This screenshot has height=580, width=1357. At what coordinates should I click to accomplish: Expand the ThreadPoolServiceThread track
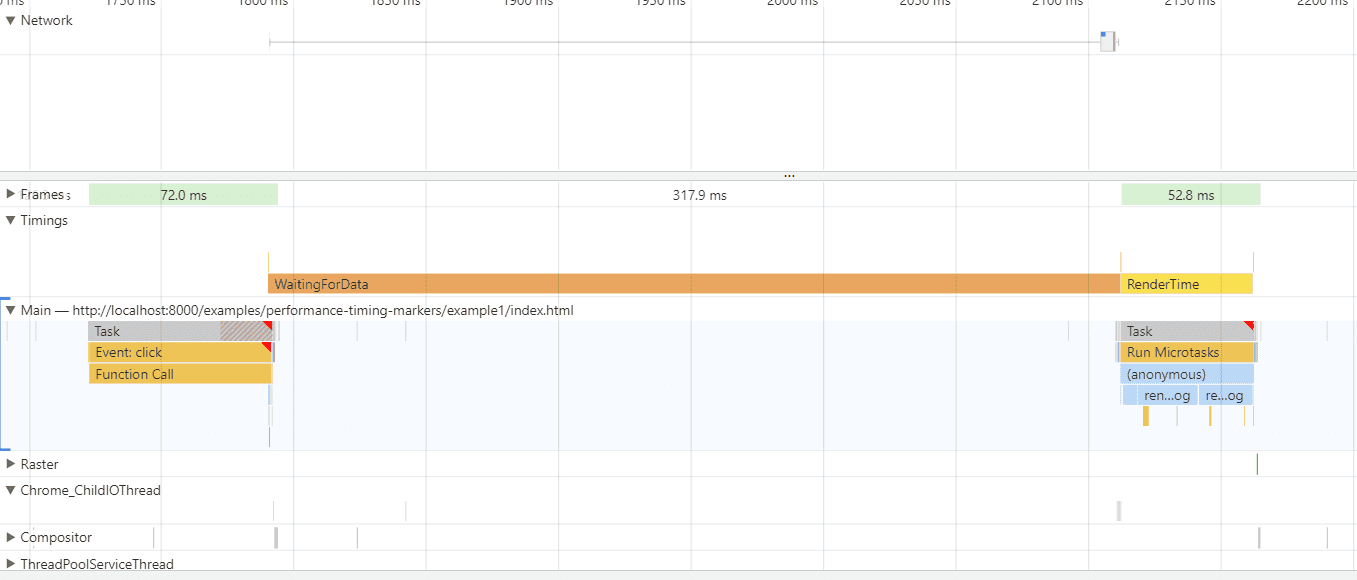click(11, 564)
